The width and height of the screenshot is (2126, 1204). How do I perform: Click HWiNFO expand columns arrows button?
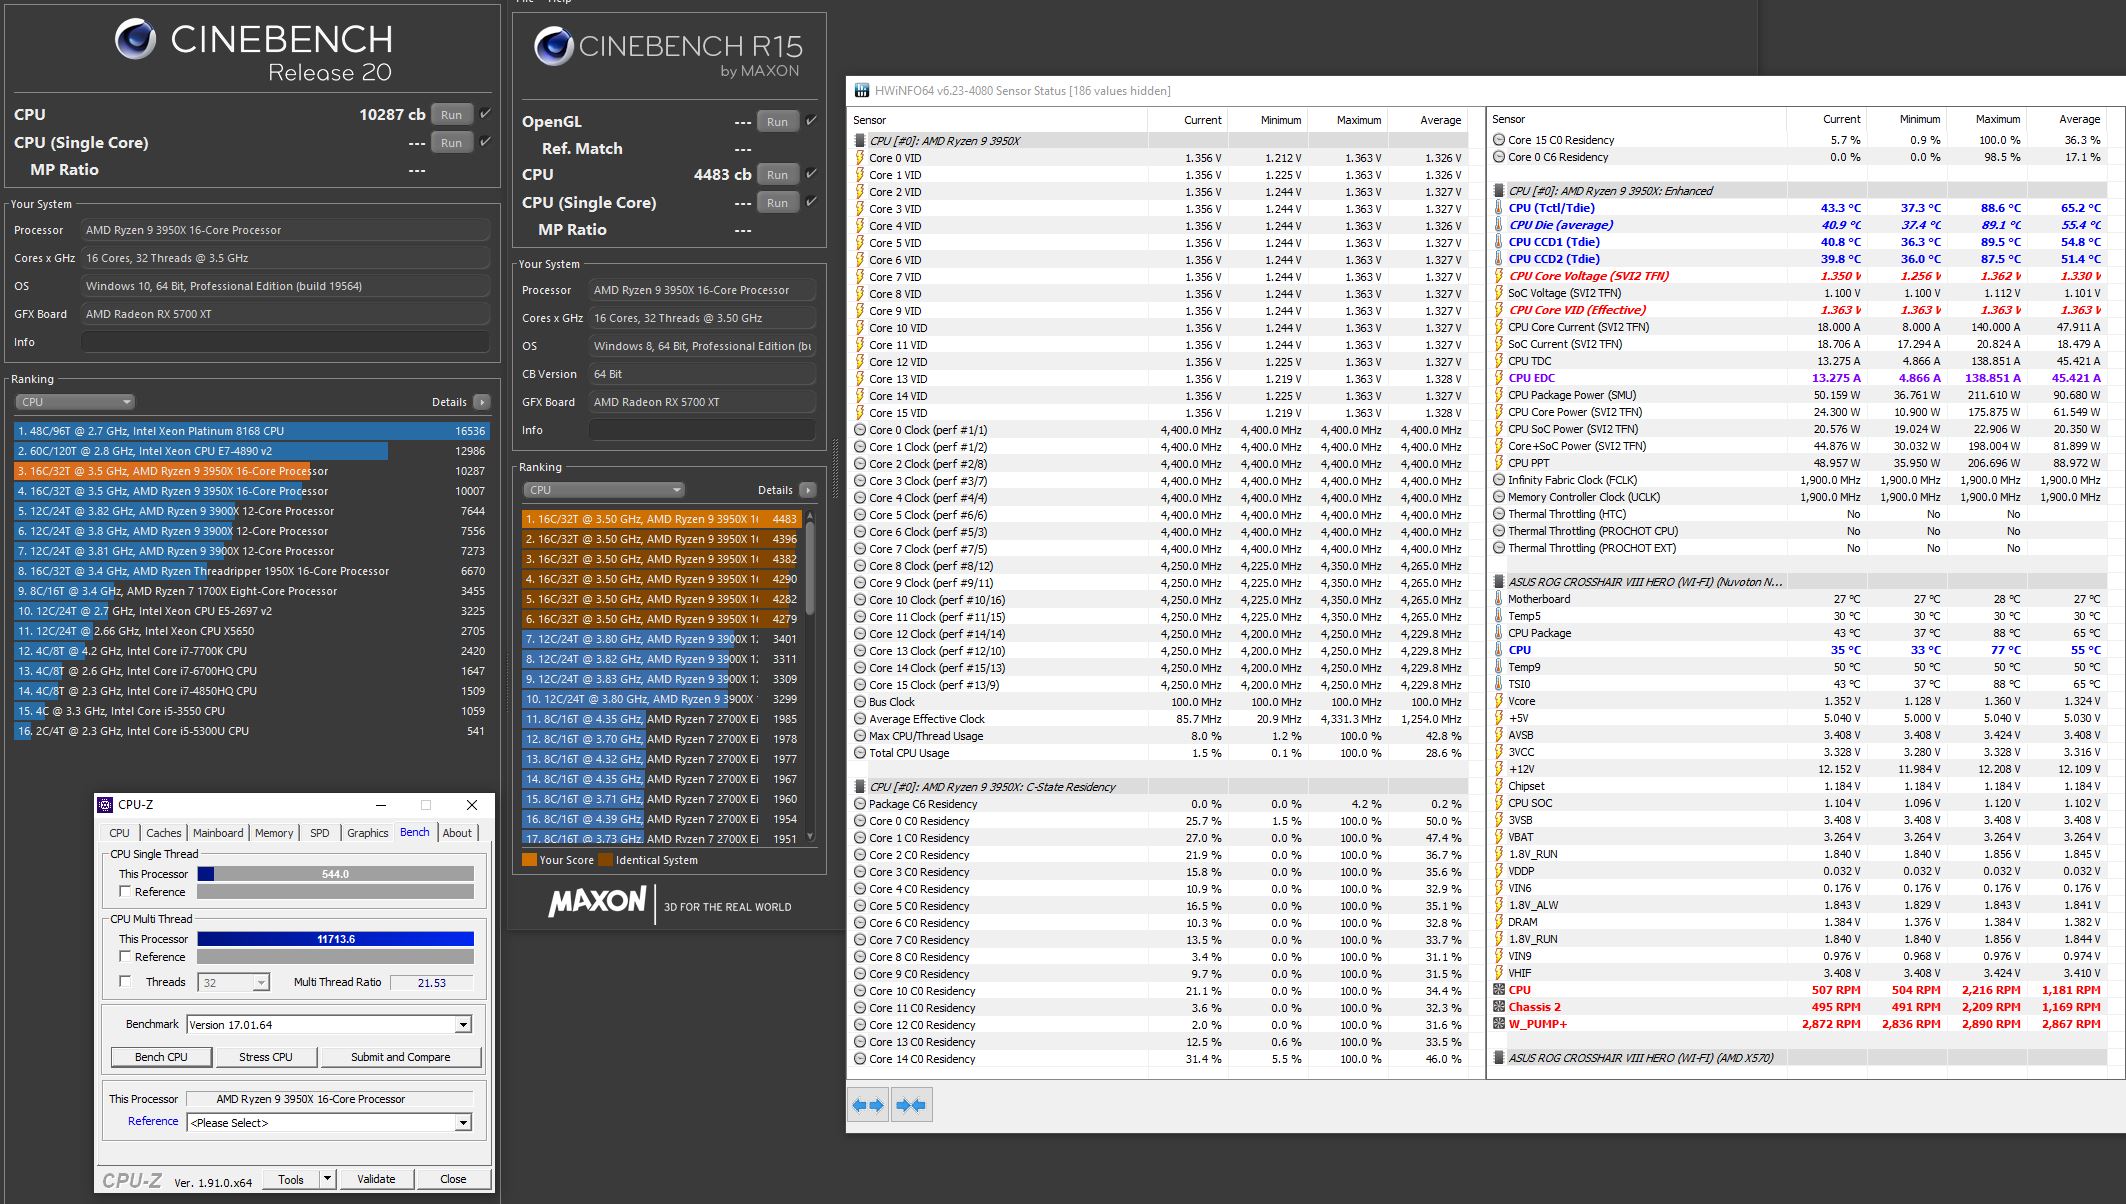coord(867,1105)
